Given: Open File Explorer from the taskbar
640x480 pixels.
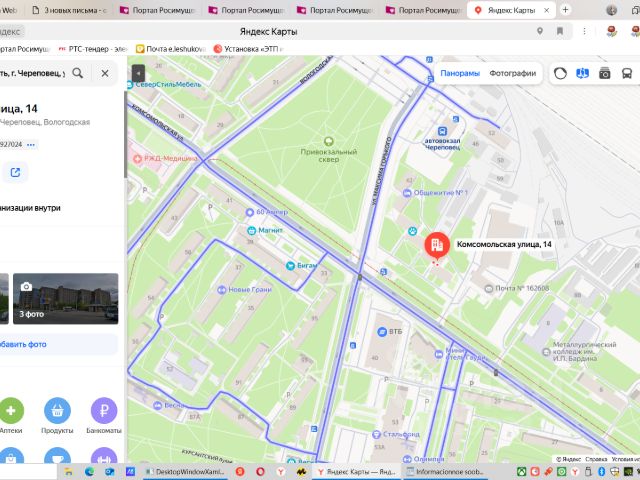Looking at the screenshot, I should click(x=69, y=472).
